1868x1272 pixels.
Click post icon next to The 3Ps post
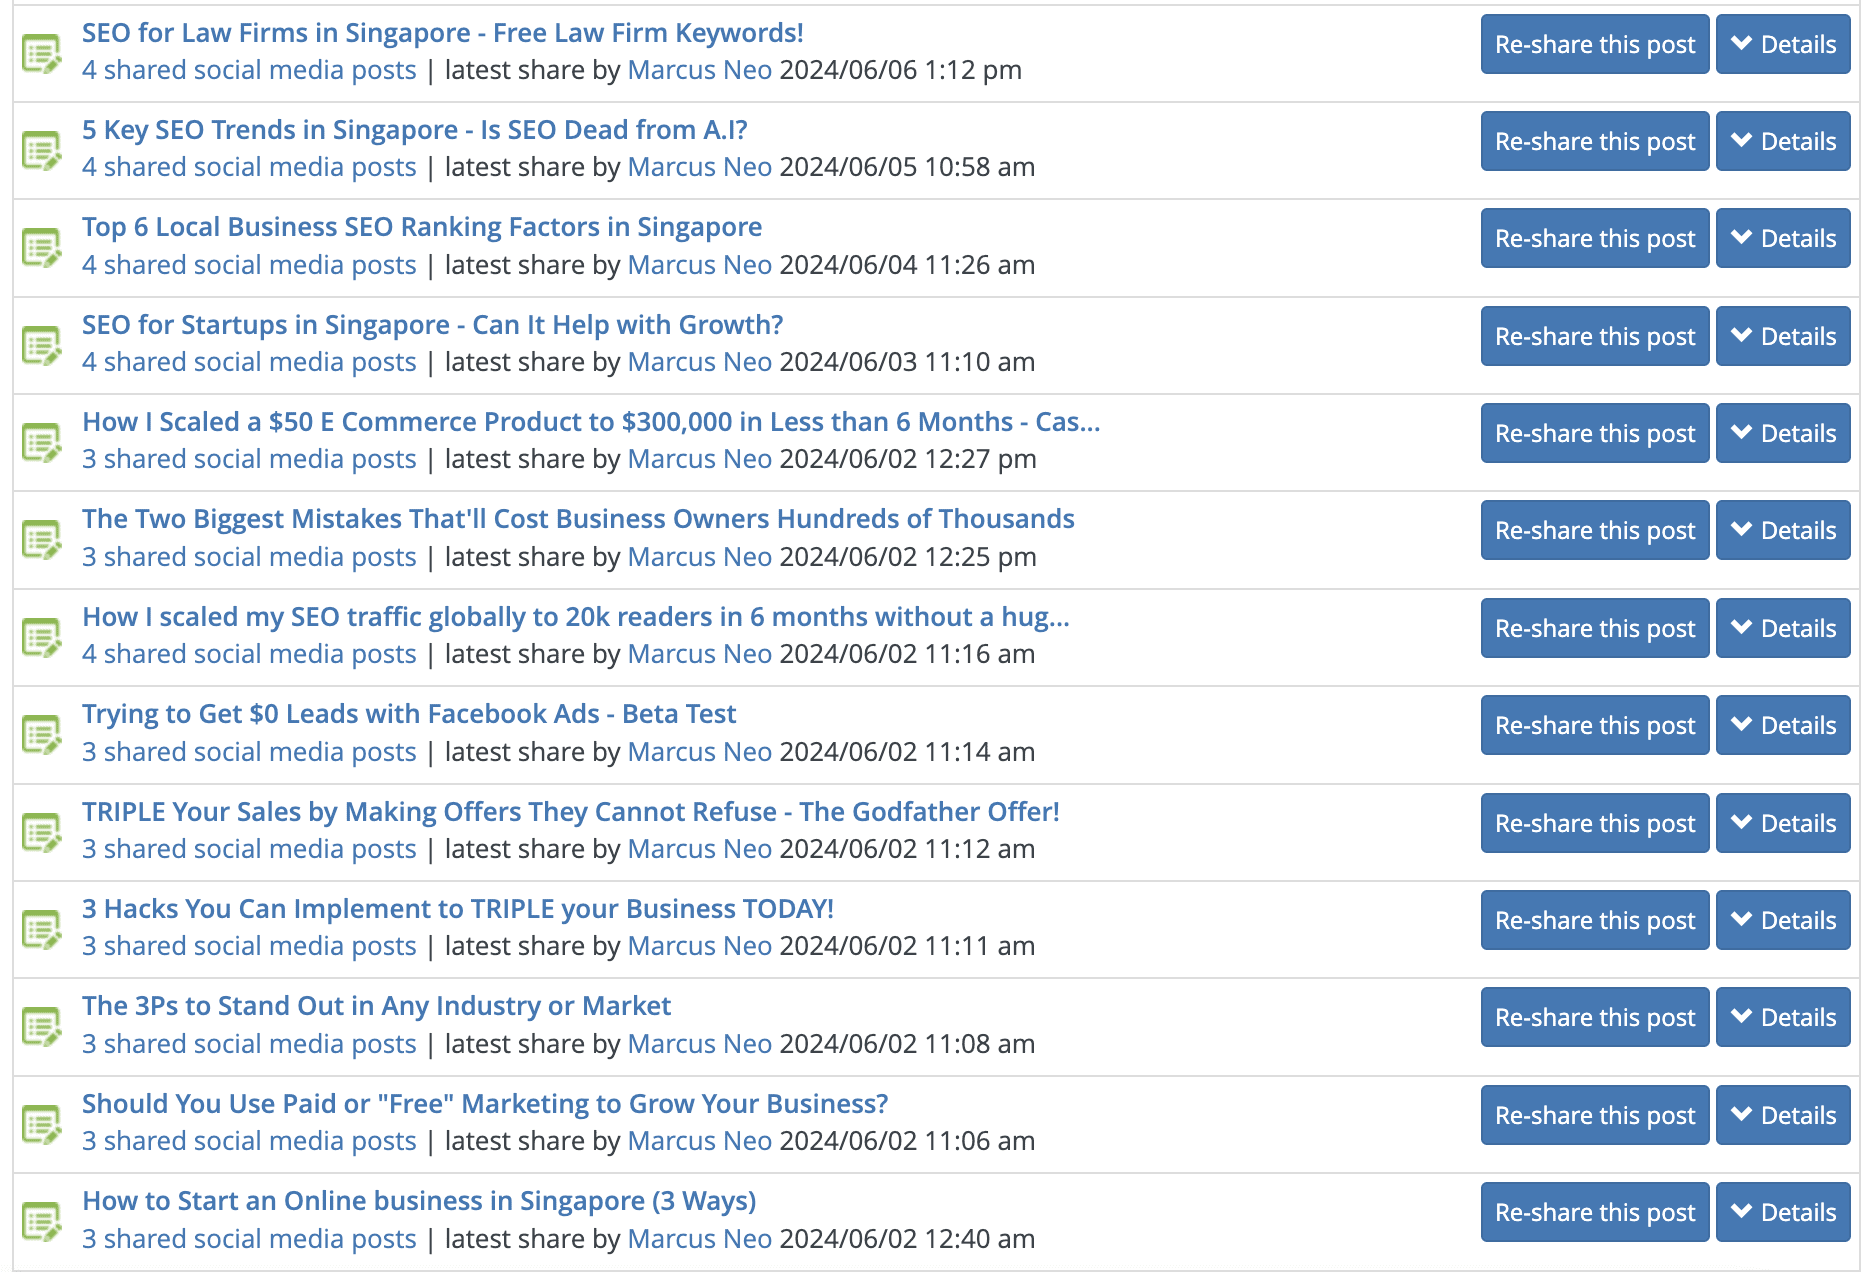pyautogui.click(x=42, y=1027)
